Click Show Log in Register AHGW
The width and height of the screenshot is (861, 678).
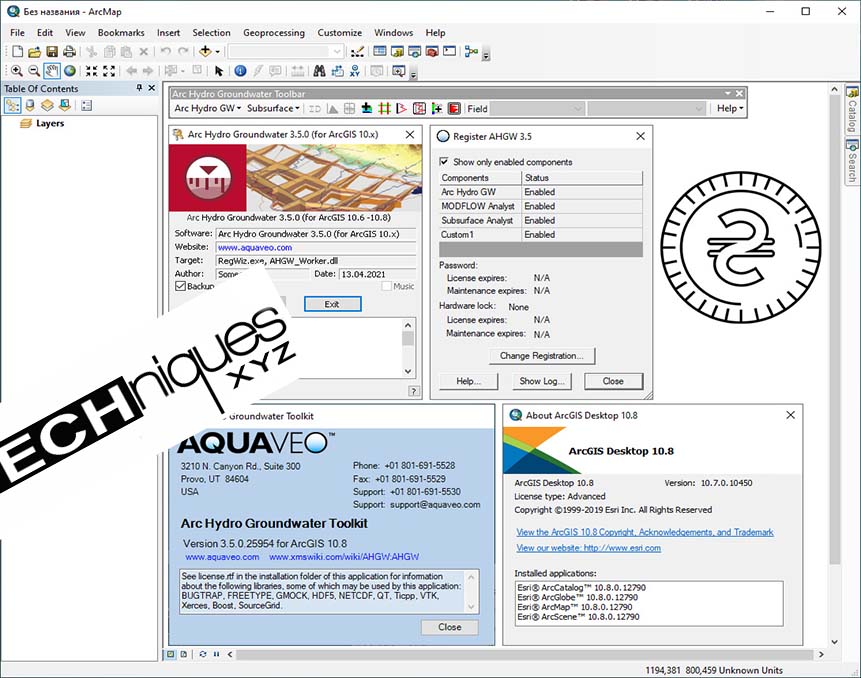coord(542,381)
